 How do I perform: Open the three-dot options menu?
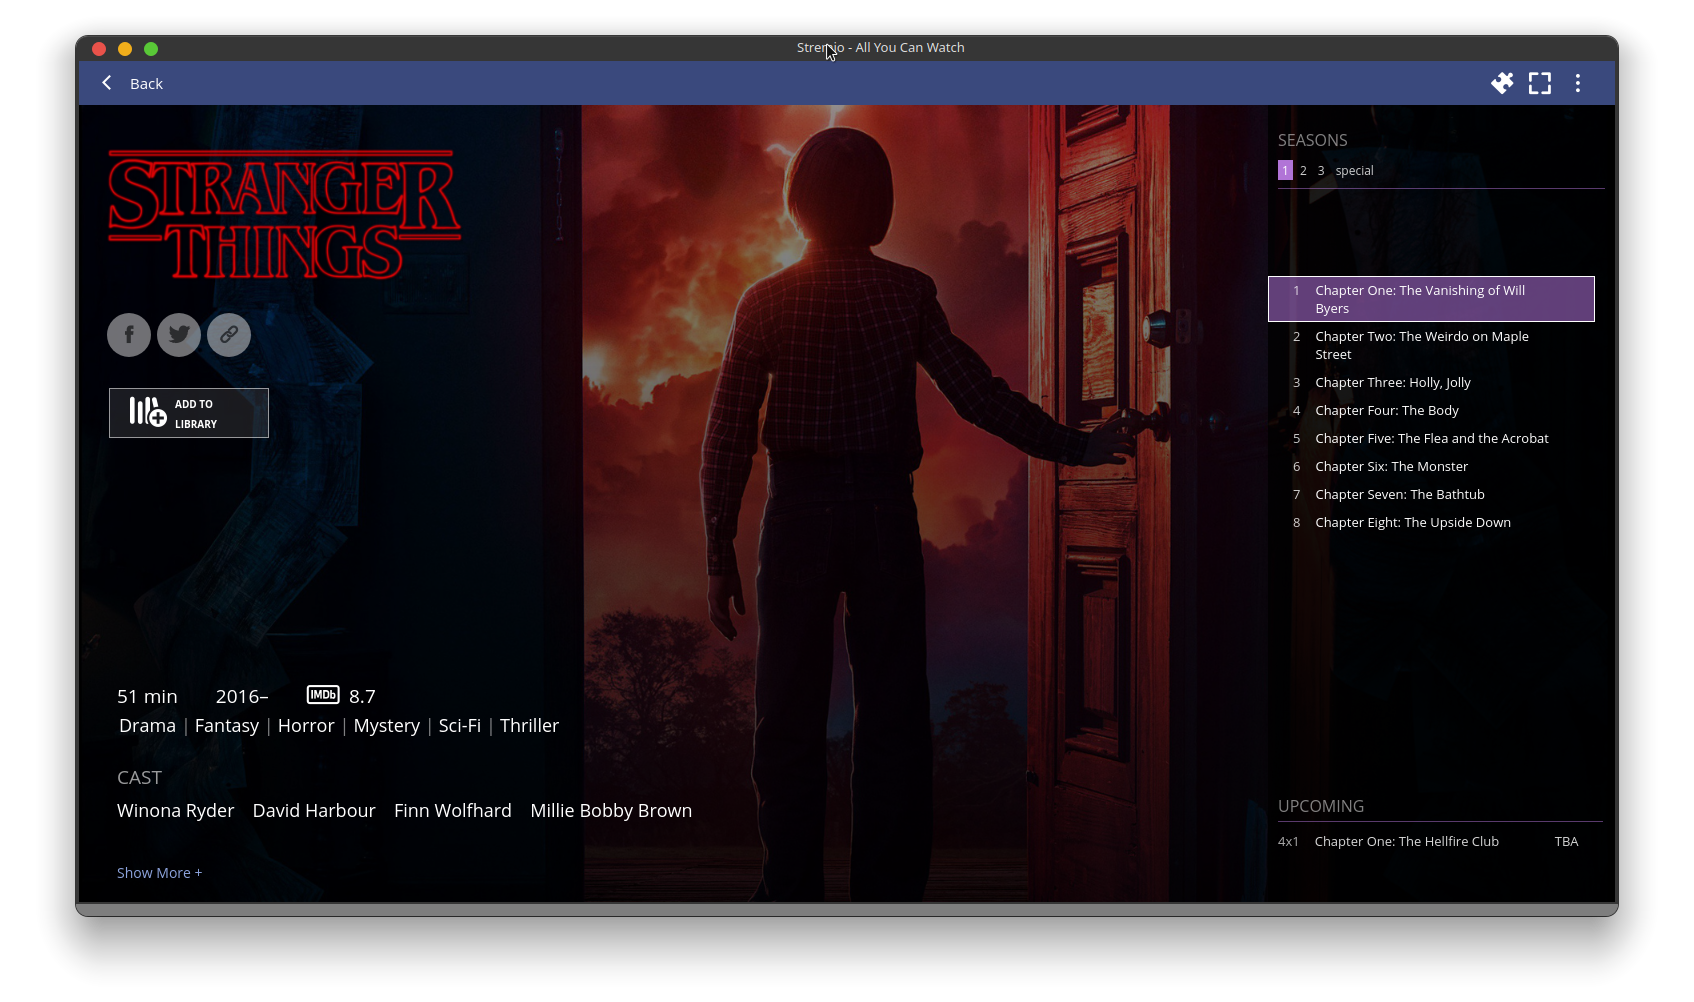[1578, 83]
